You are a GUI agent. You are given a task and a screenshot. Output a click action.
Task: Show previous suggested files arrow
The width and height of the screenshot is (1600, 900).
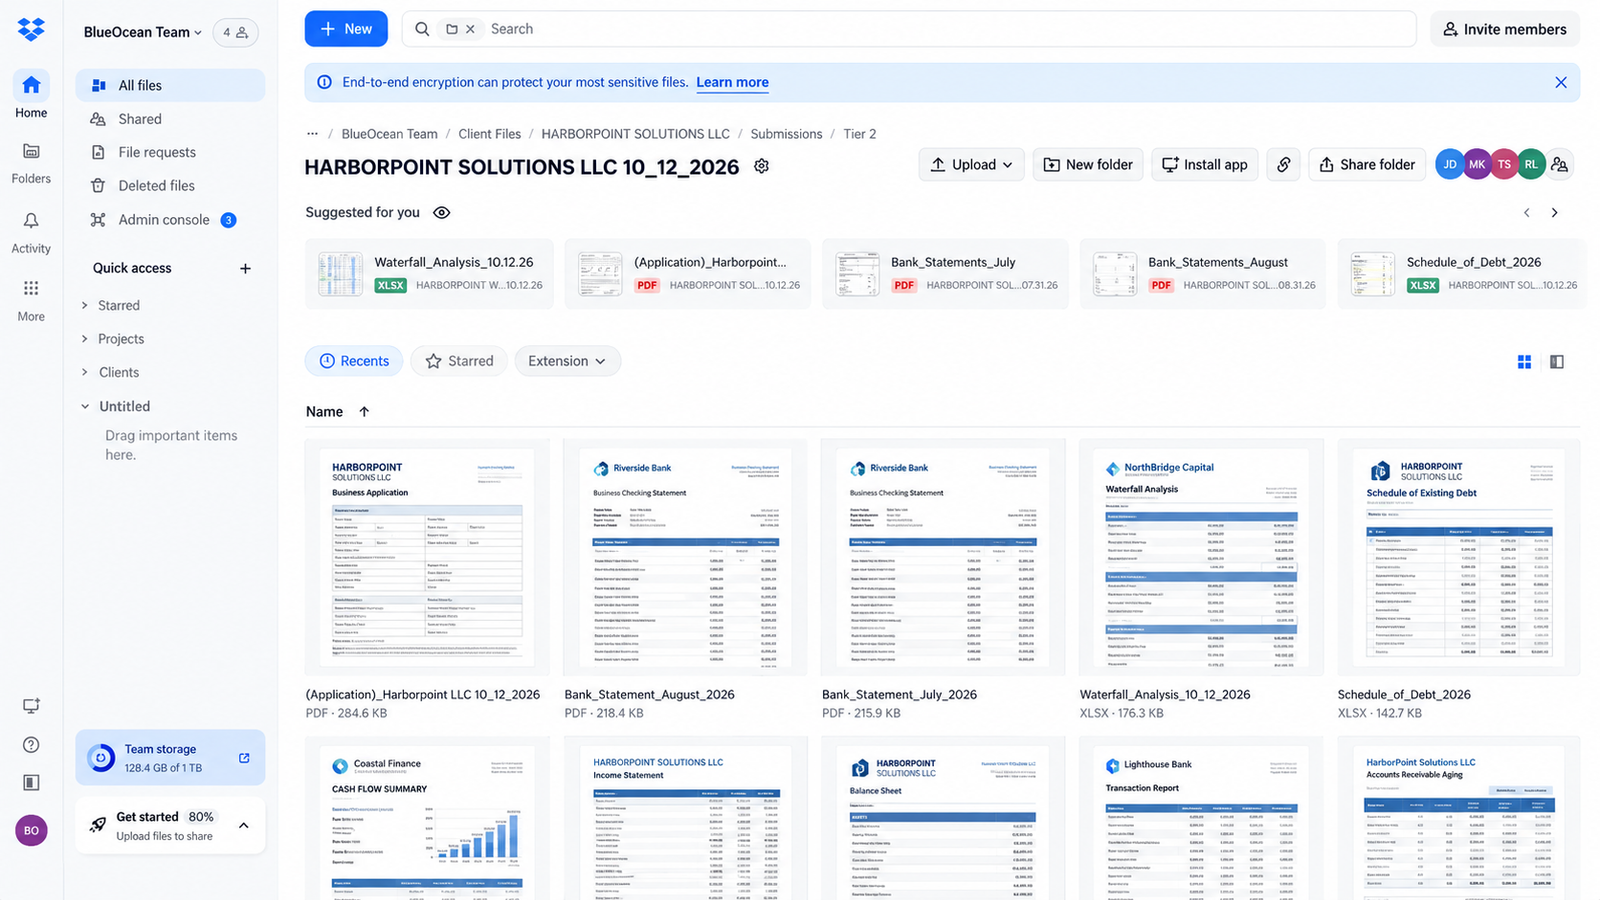tap(1527, 212)
